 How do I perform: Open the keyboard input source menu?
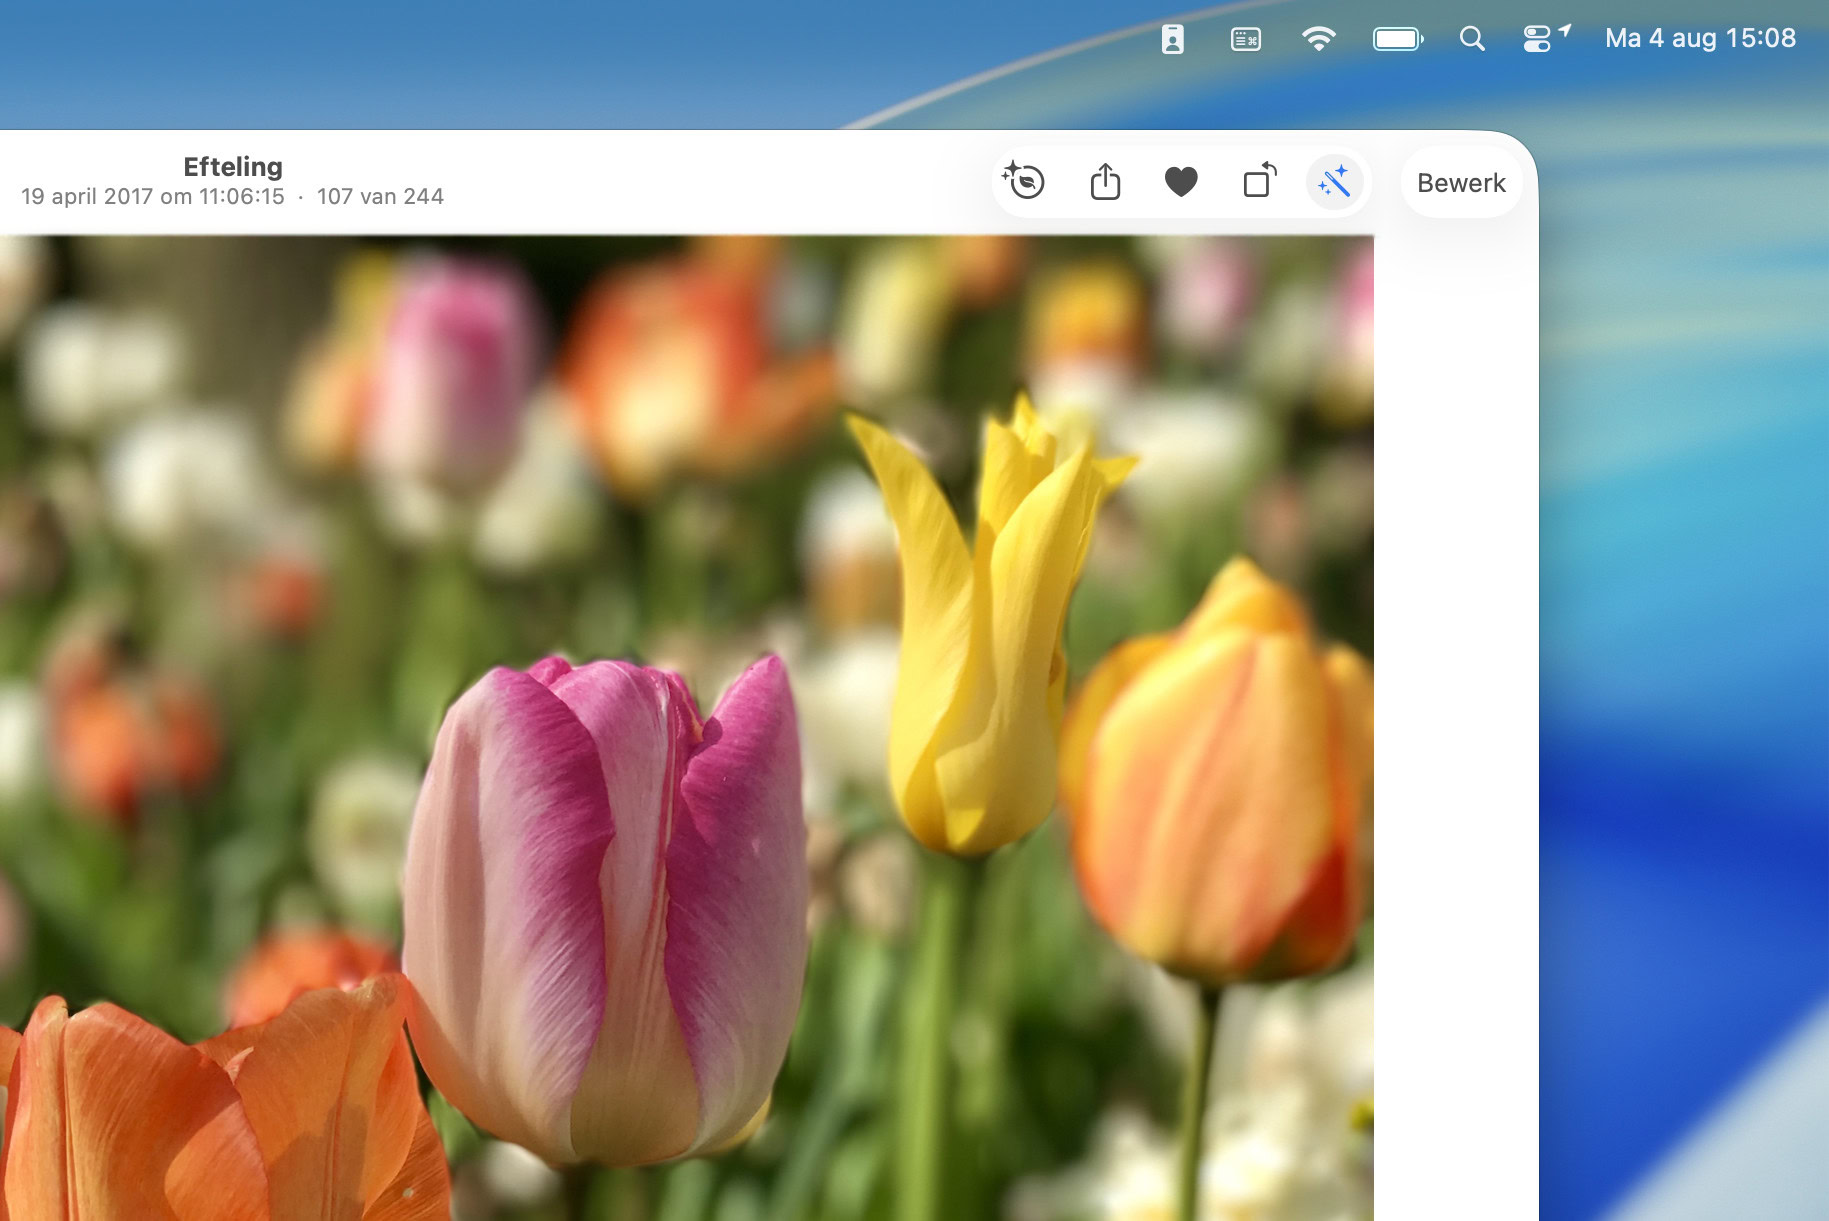click(x=1245, y=39)
